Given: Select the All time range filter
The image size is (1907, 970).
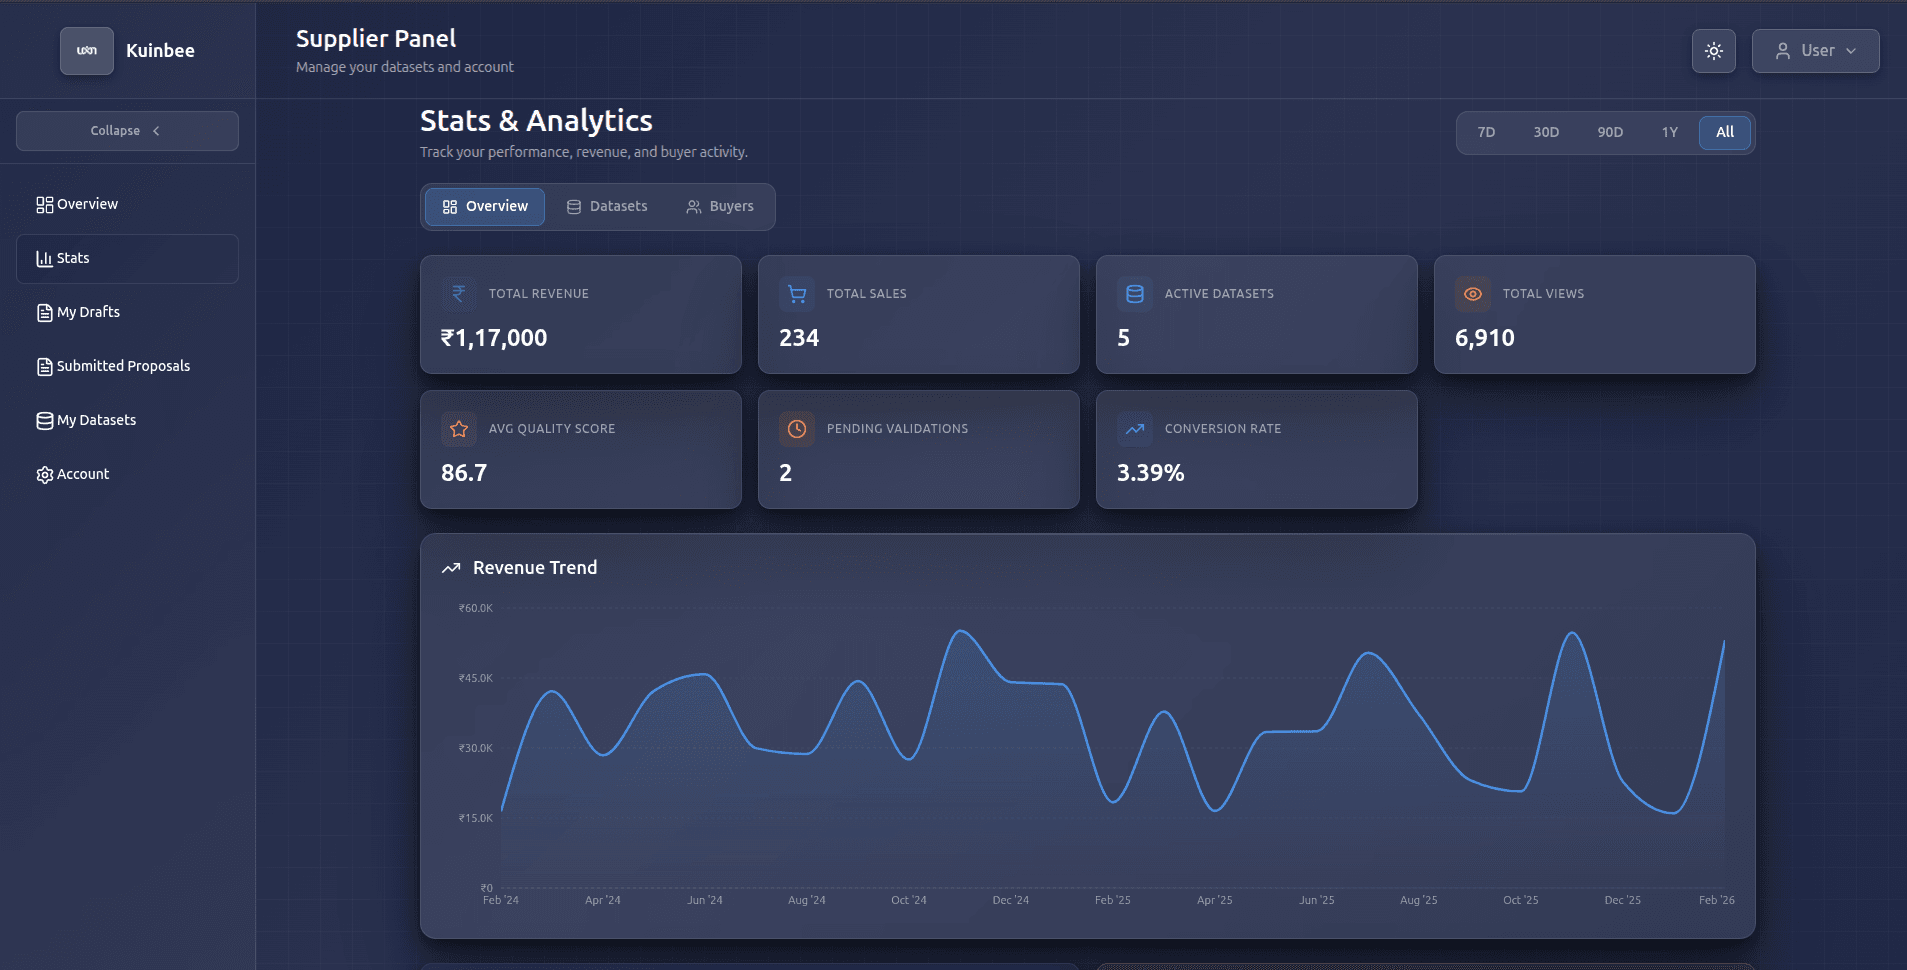Looking at the screenshot, I should point(1723,132).
